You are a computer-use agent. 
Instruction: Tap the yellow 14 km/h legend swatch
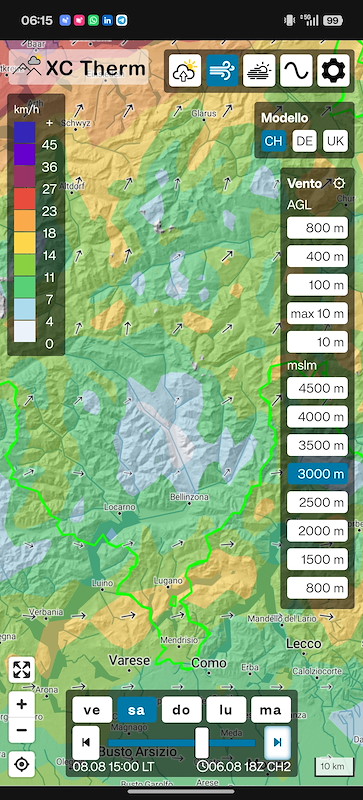(x=25, y=243)
